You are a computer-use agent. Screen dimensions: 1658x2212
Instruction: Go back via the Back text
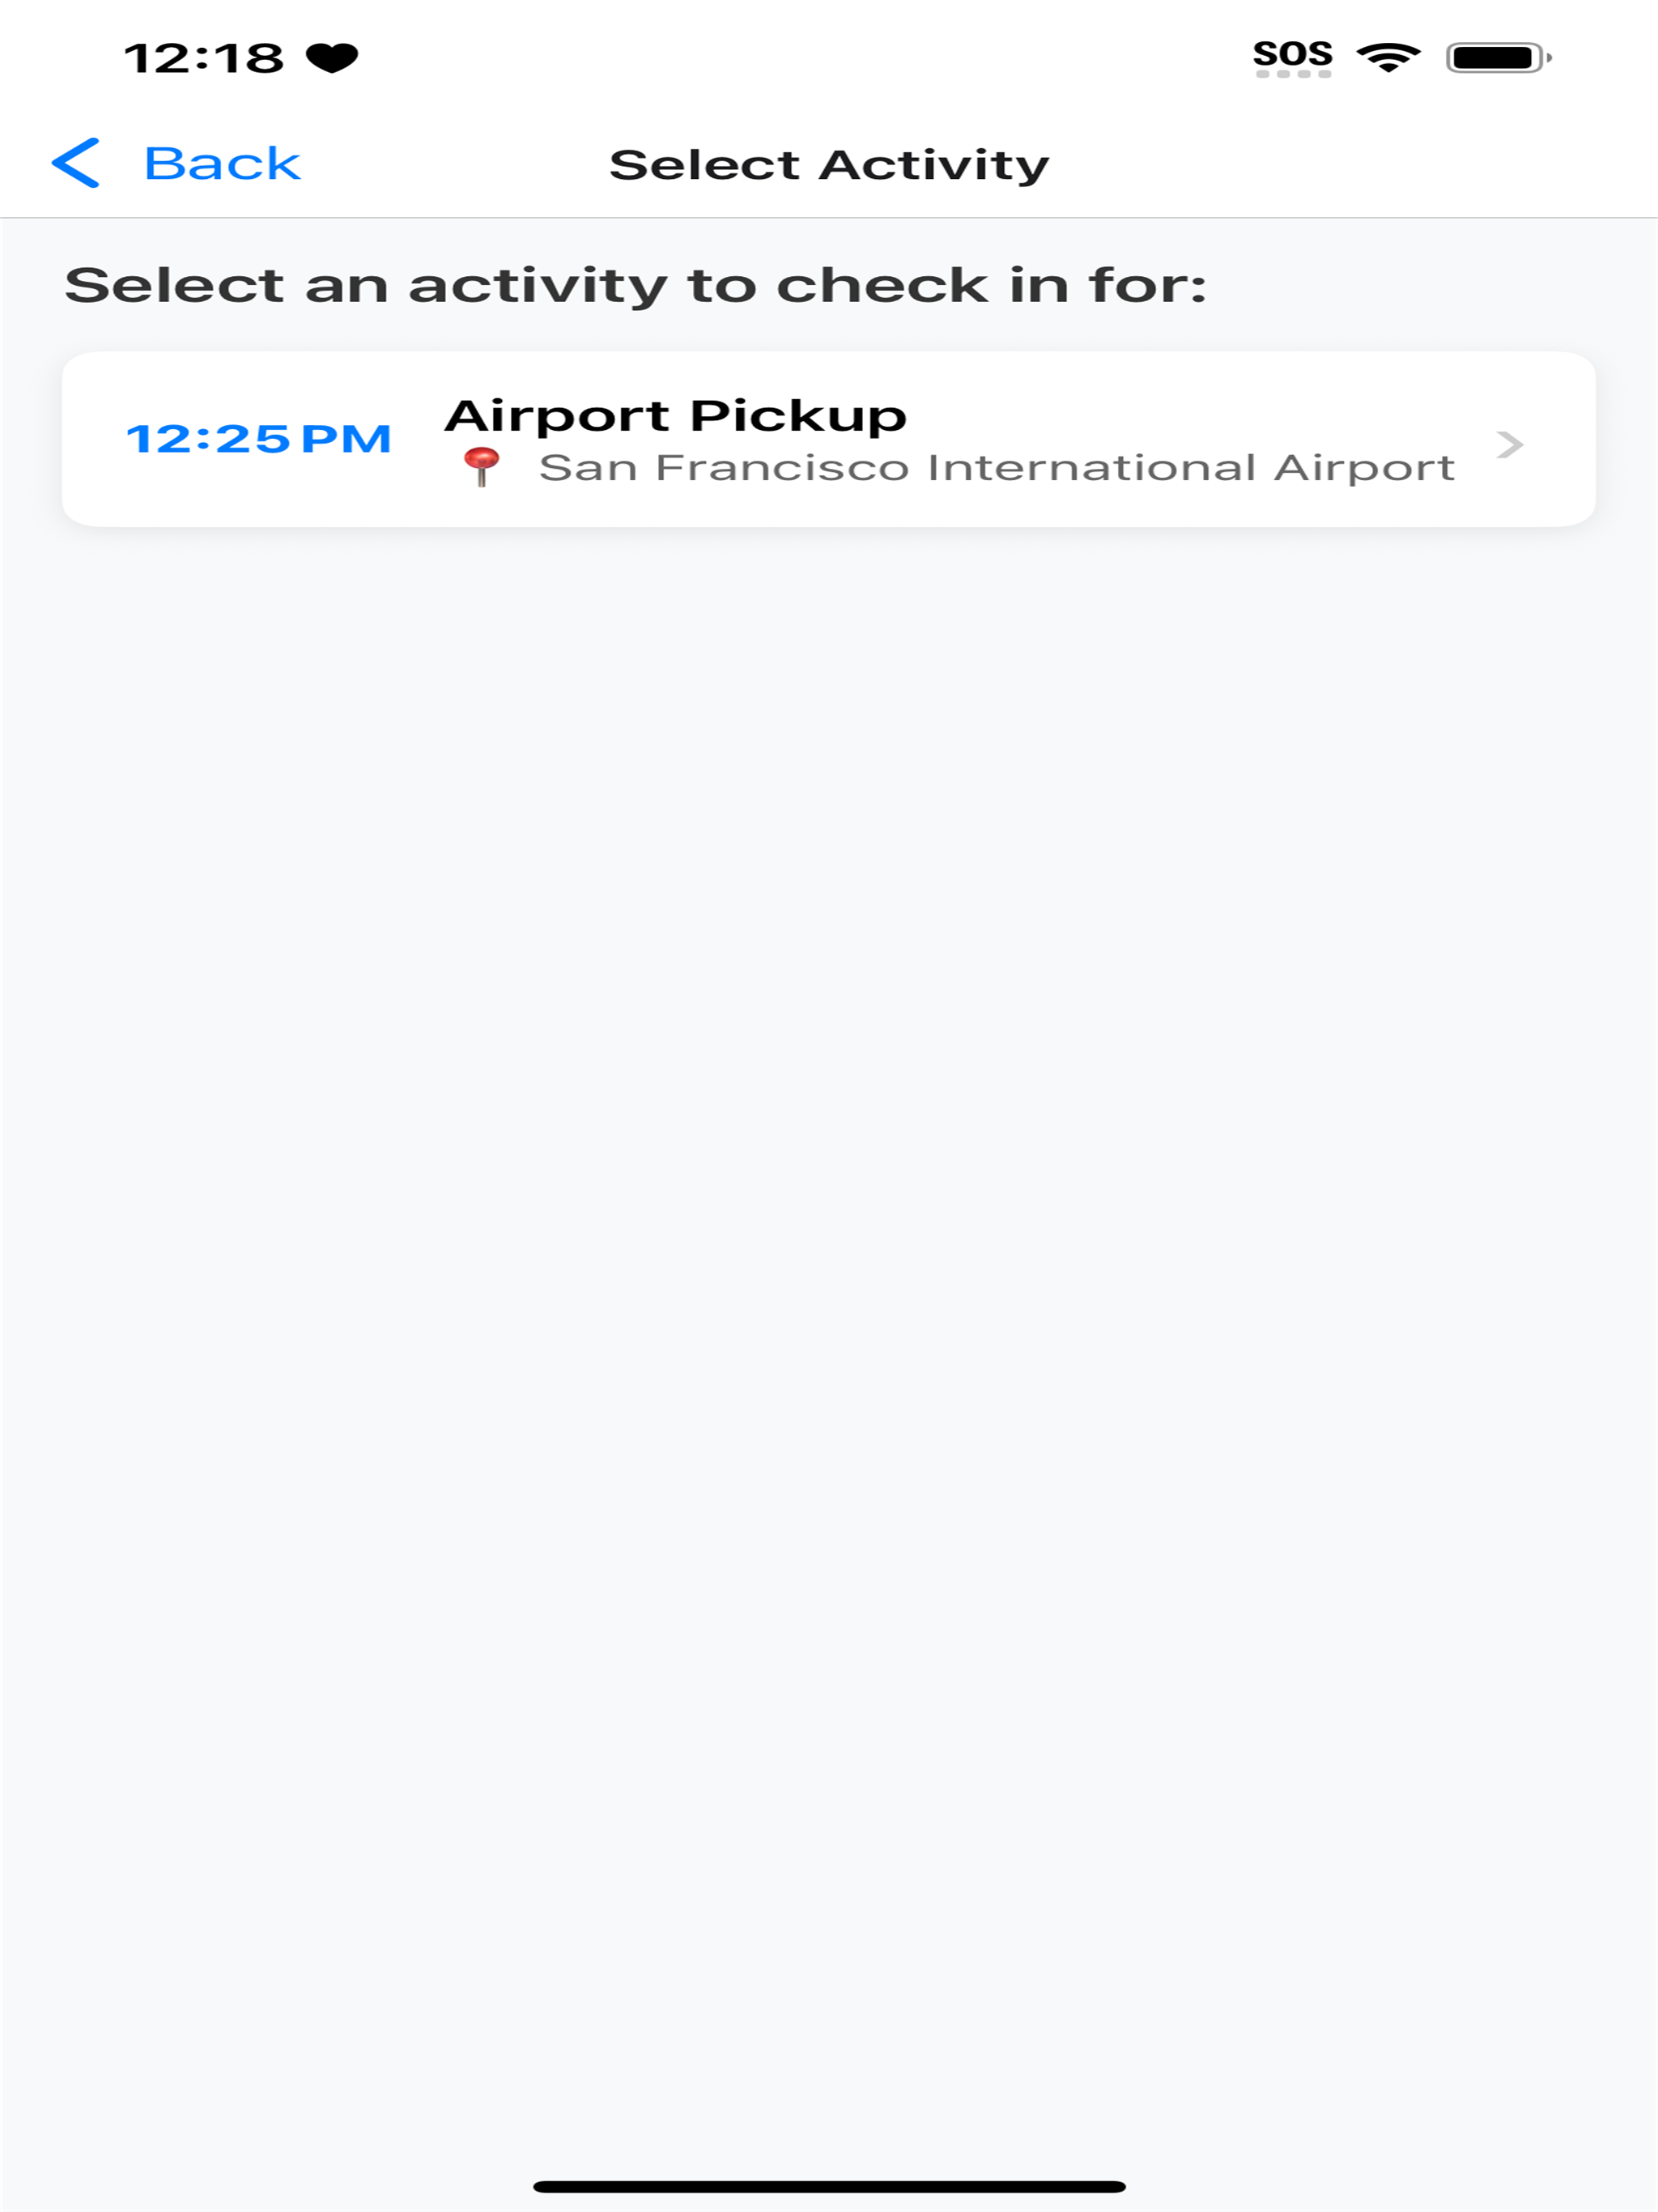tap(222, 164)
